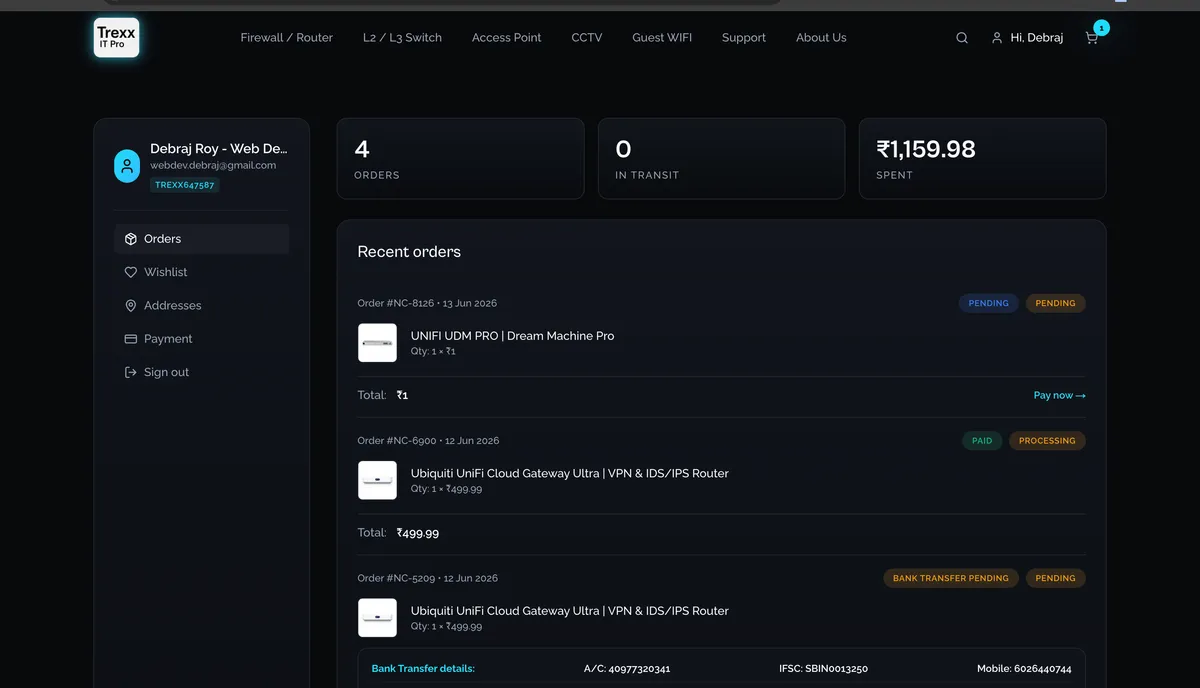Open the search magnifier icon
Image resolution: width=1200 pixels, height=688 pixels.
coord(962,38)
